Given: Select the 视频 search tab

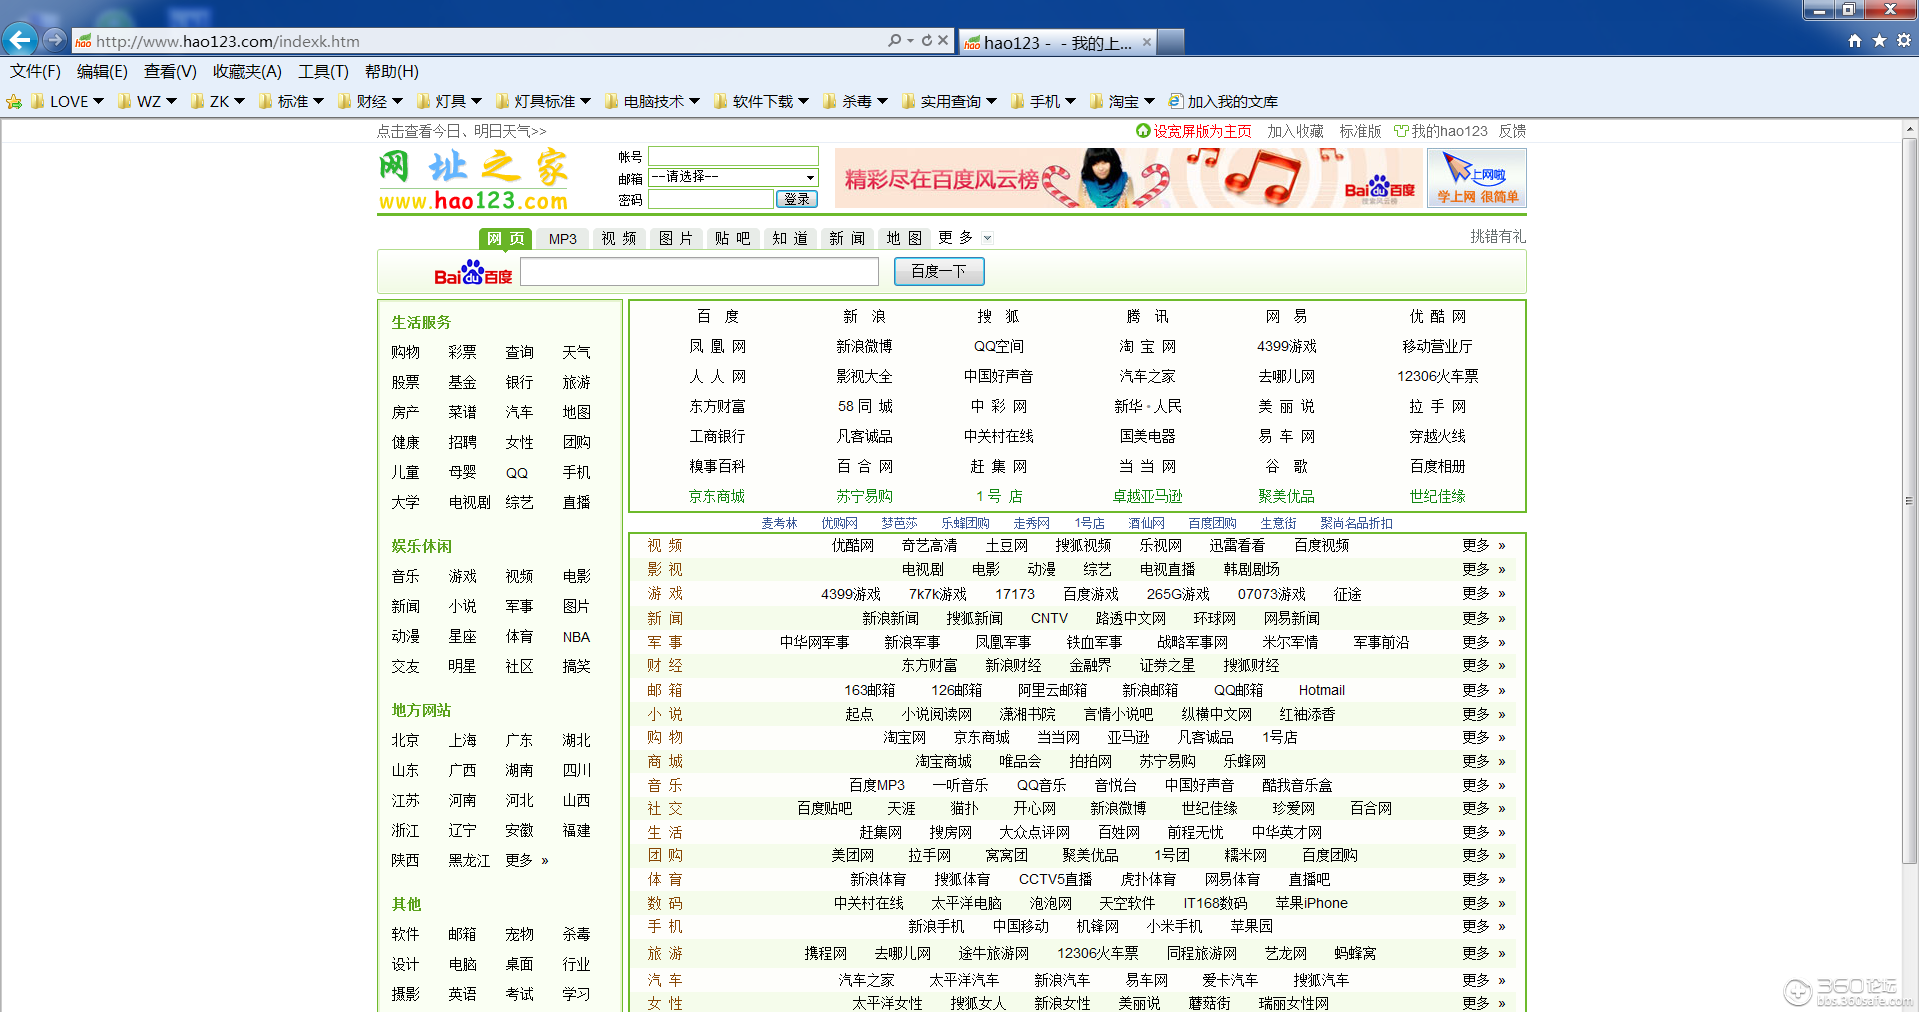Looking at the screenshot, I should (x=619, y=239).
